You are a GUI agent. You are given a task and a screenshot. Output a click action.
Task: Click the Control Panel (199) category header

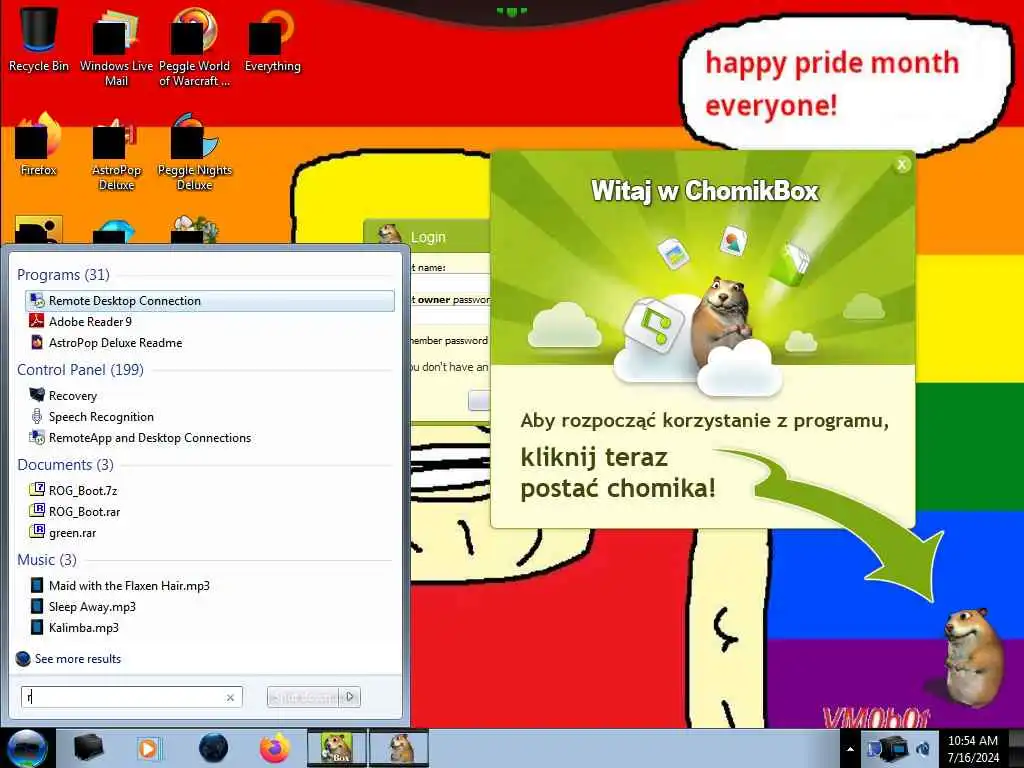[x=80, y=370]
